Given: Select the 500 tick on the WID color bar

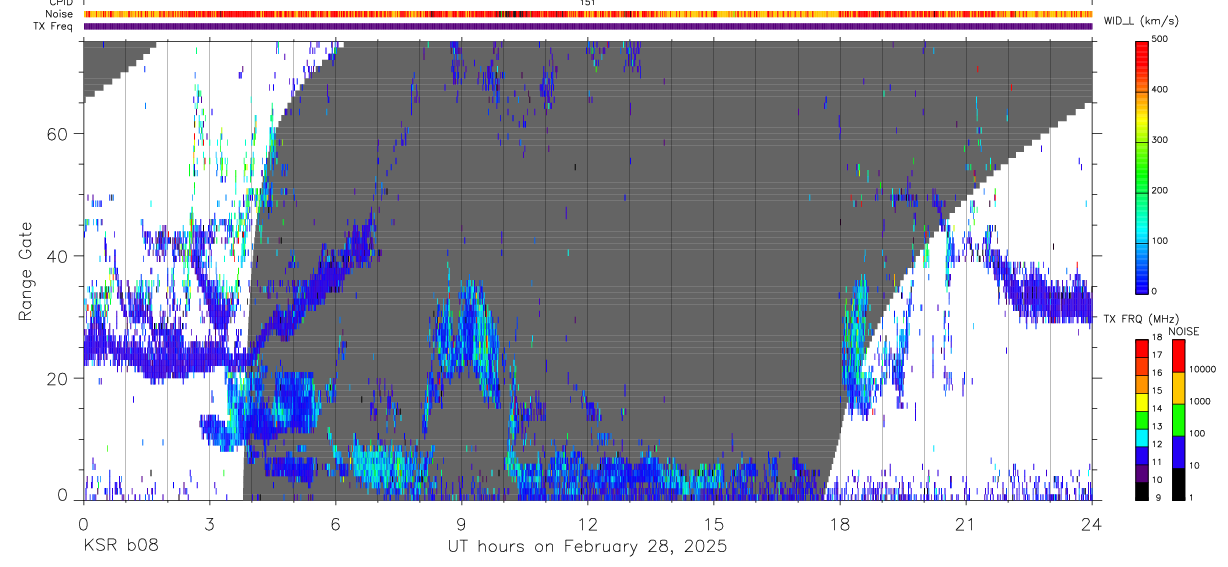Looking at the screenshot, I should (1160, 39).
